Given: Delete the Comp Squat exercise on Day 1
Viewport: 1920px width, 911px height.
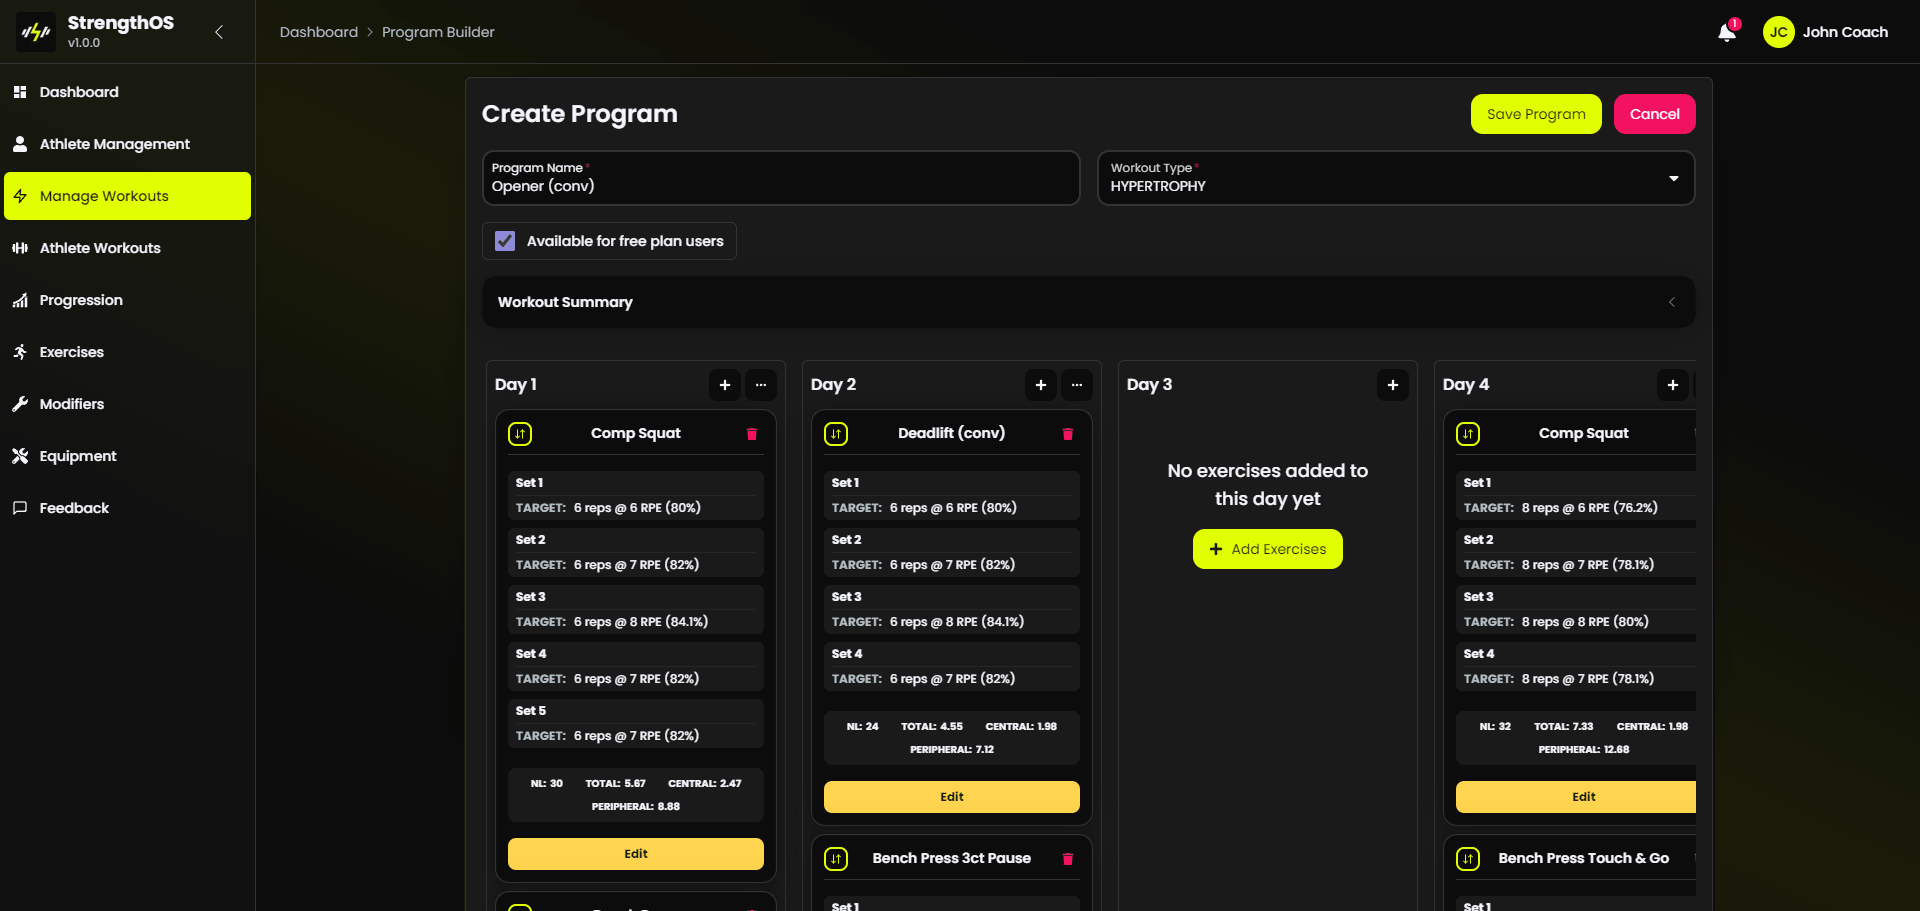Looking at the screenshot, I should [752, 434].
